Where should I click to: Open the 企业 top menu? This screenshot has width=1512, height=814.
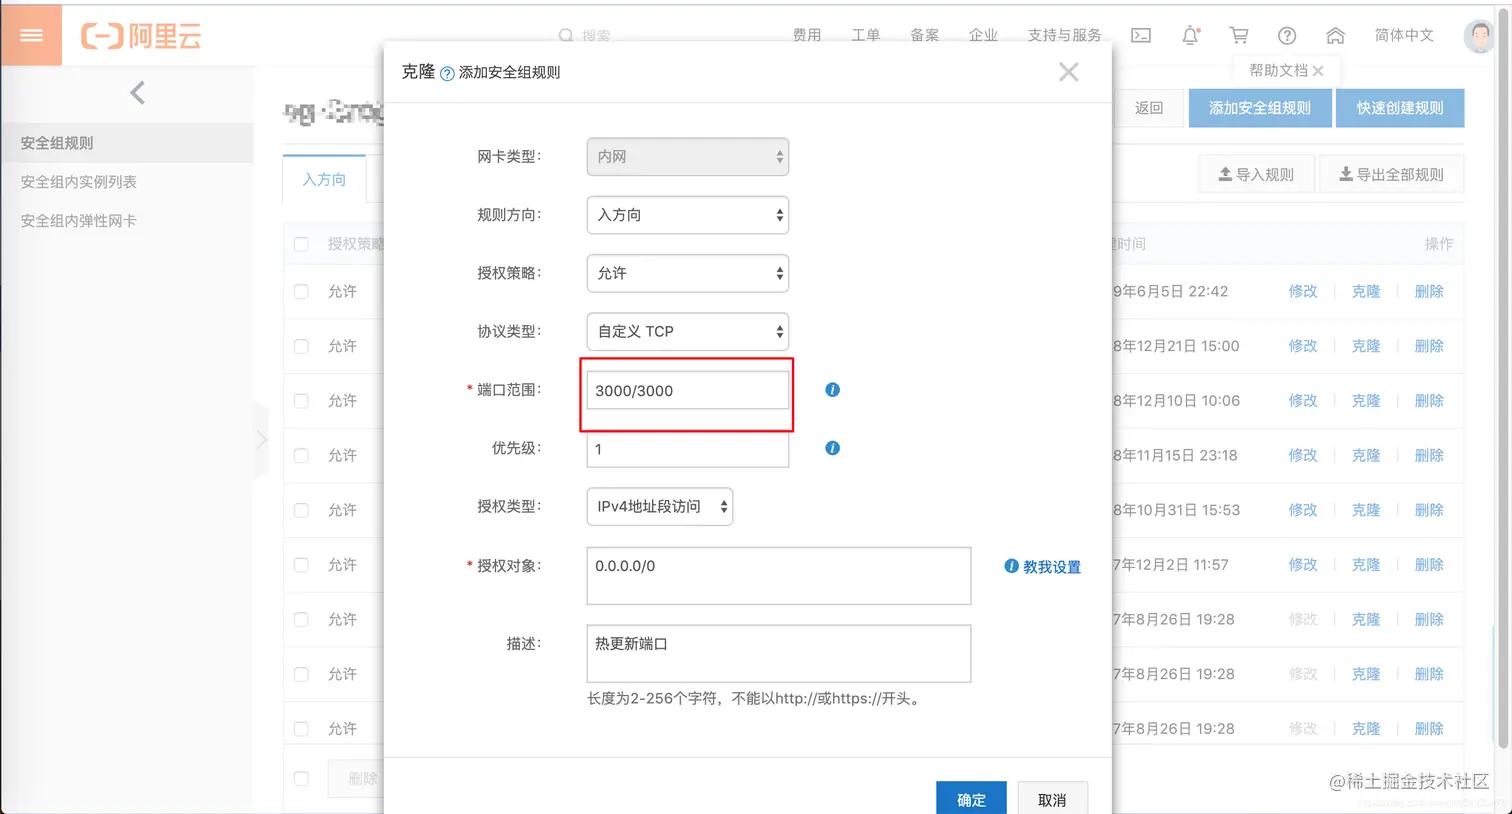pos(984,36)
